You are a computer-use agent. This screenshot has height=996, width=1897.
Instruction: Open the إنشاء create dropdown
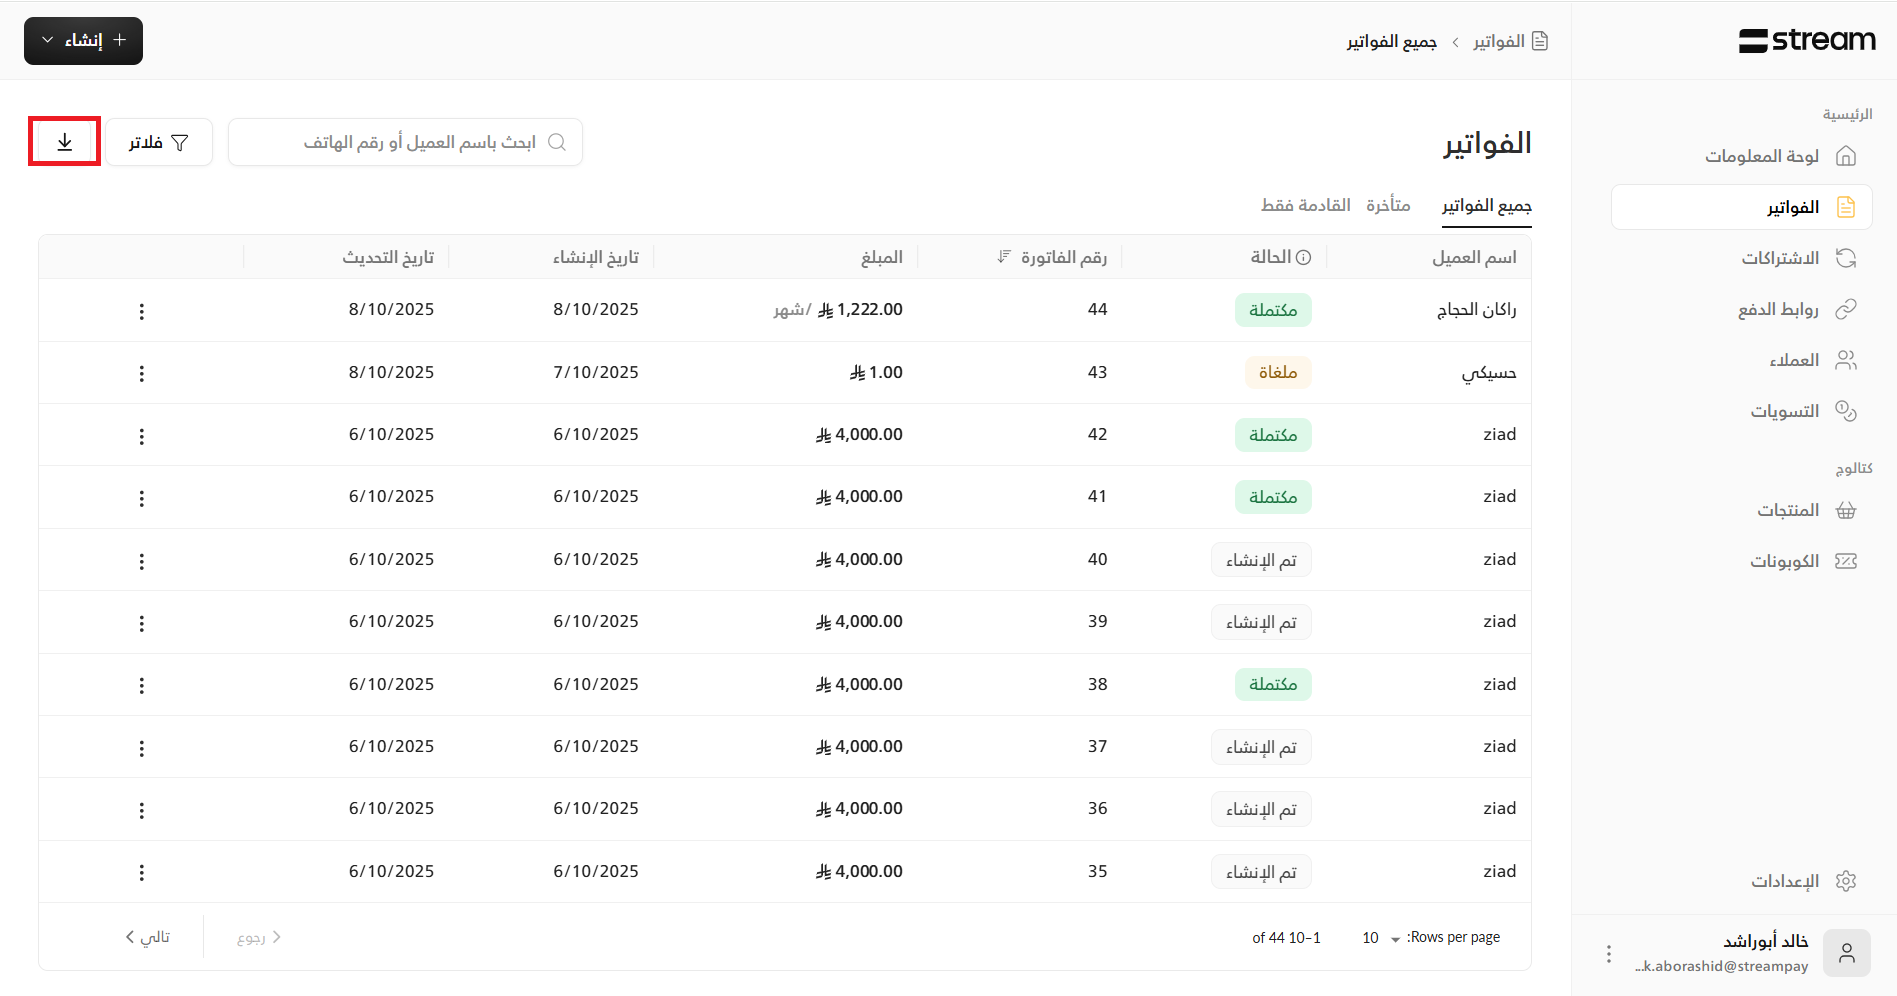tap(83, 41)
